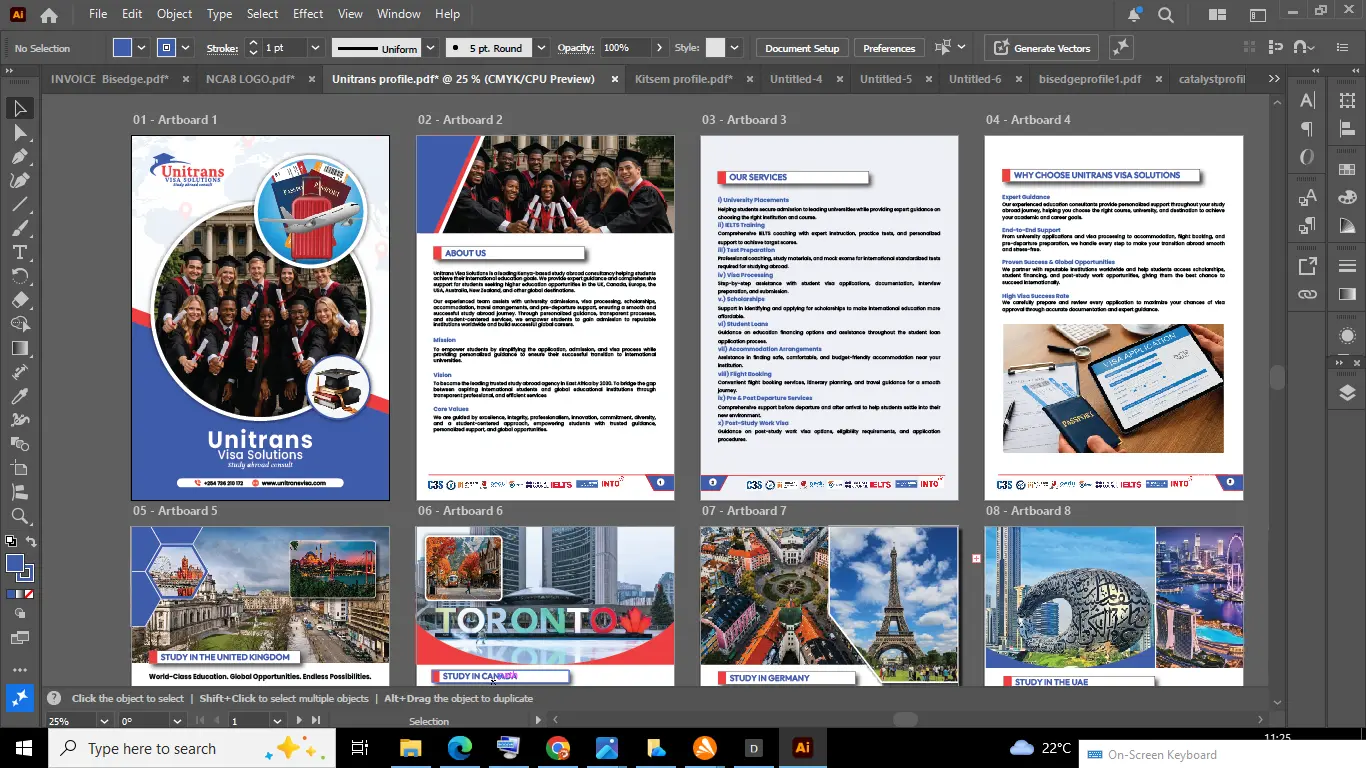
Task: Click the fill swatch in control bar
Action: [122, 48]
